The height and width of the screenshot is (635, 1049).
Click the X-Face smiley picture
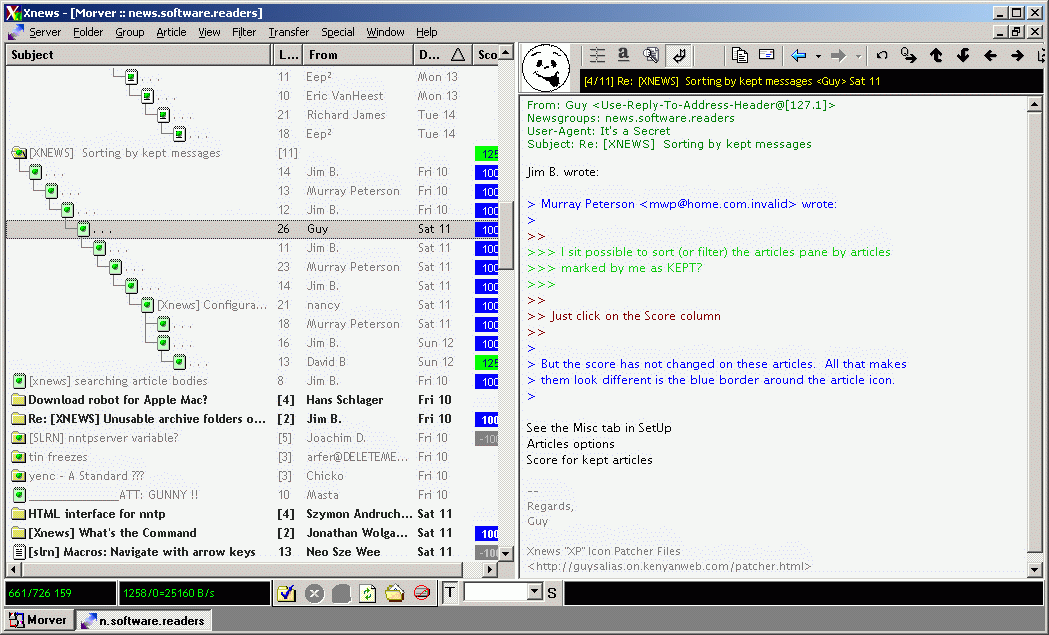[546, 67]
